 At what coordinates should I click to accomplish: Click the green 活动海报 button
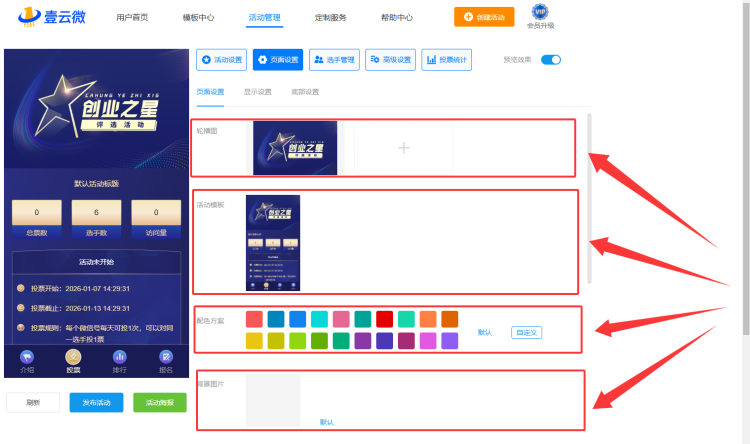tap(160, 403)
